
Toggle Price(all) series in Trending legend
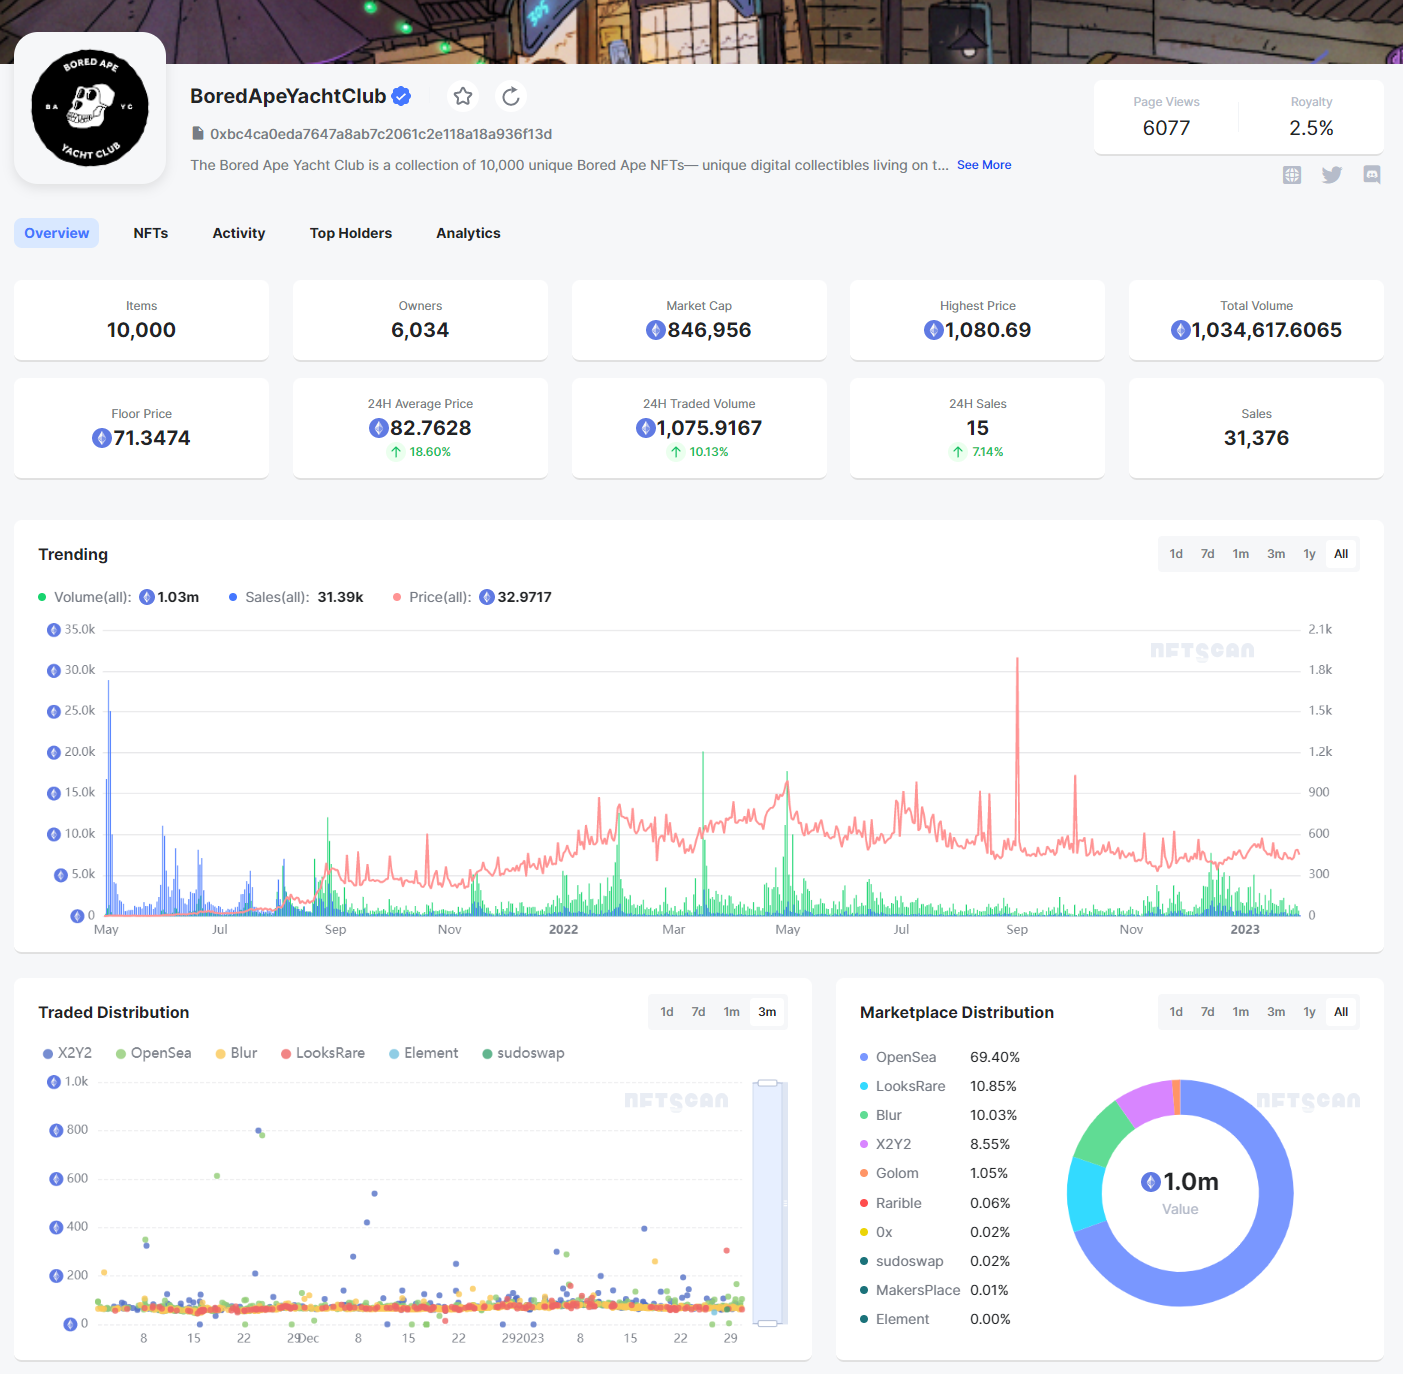tap(472, 597)
